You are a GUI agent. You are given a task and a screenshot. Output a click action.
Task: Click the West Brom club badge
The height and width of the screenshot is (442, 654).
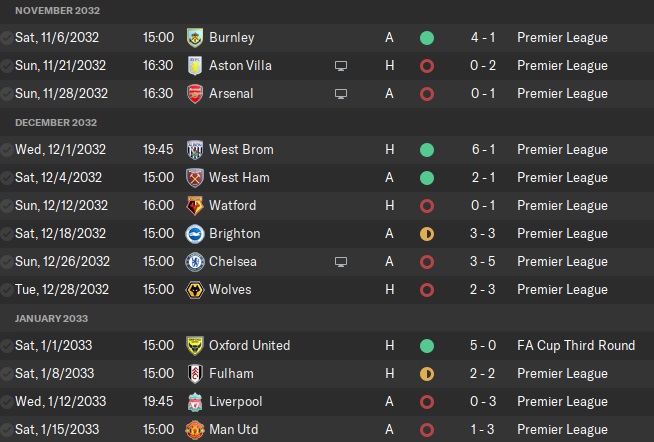tap(194, 150)
